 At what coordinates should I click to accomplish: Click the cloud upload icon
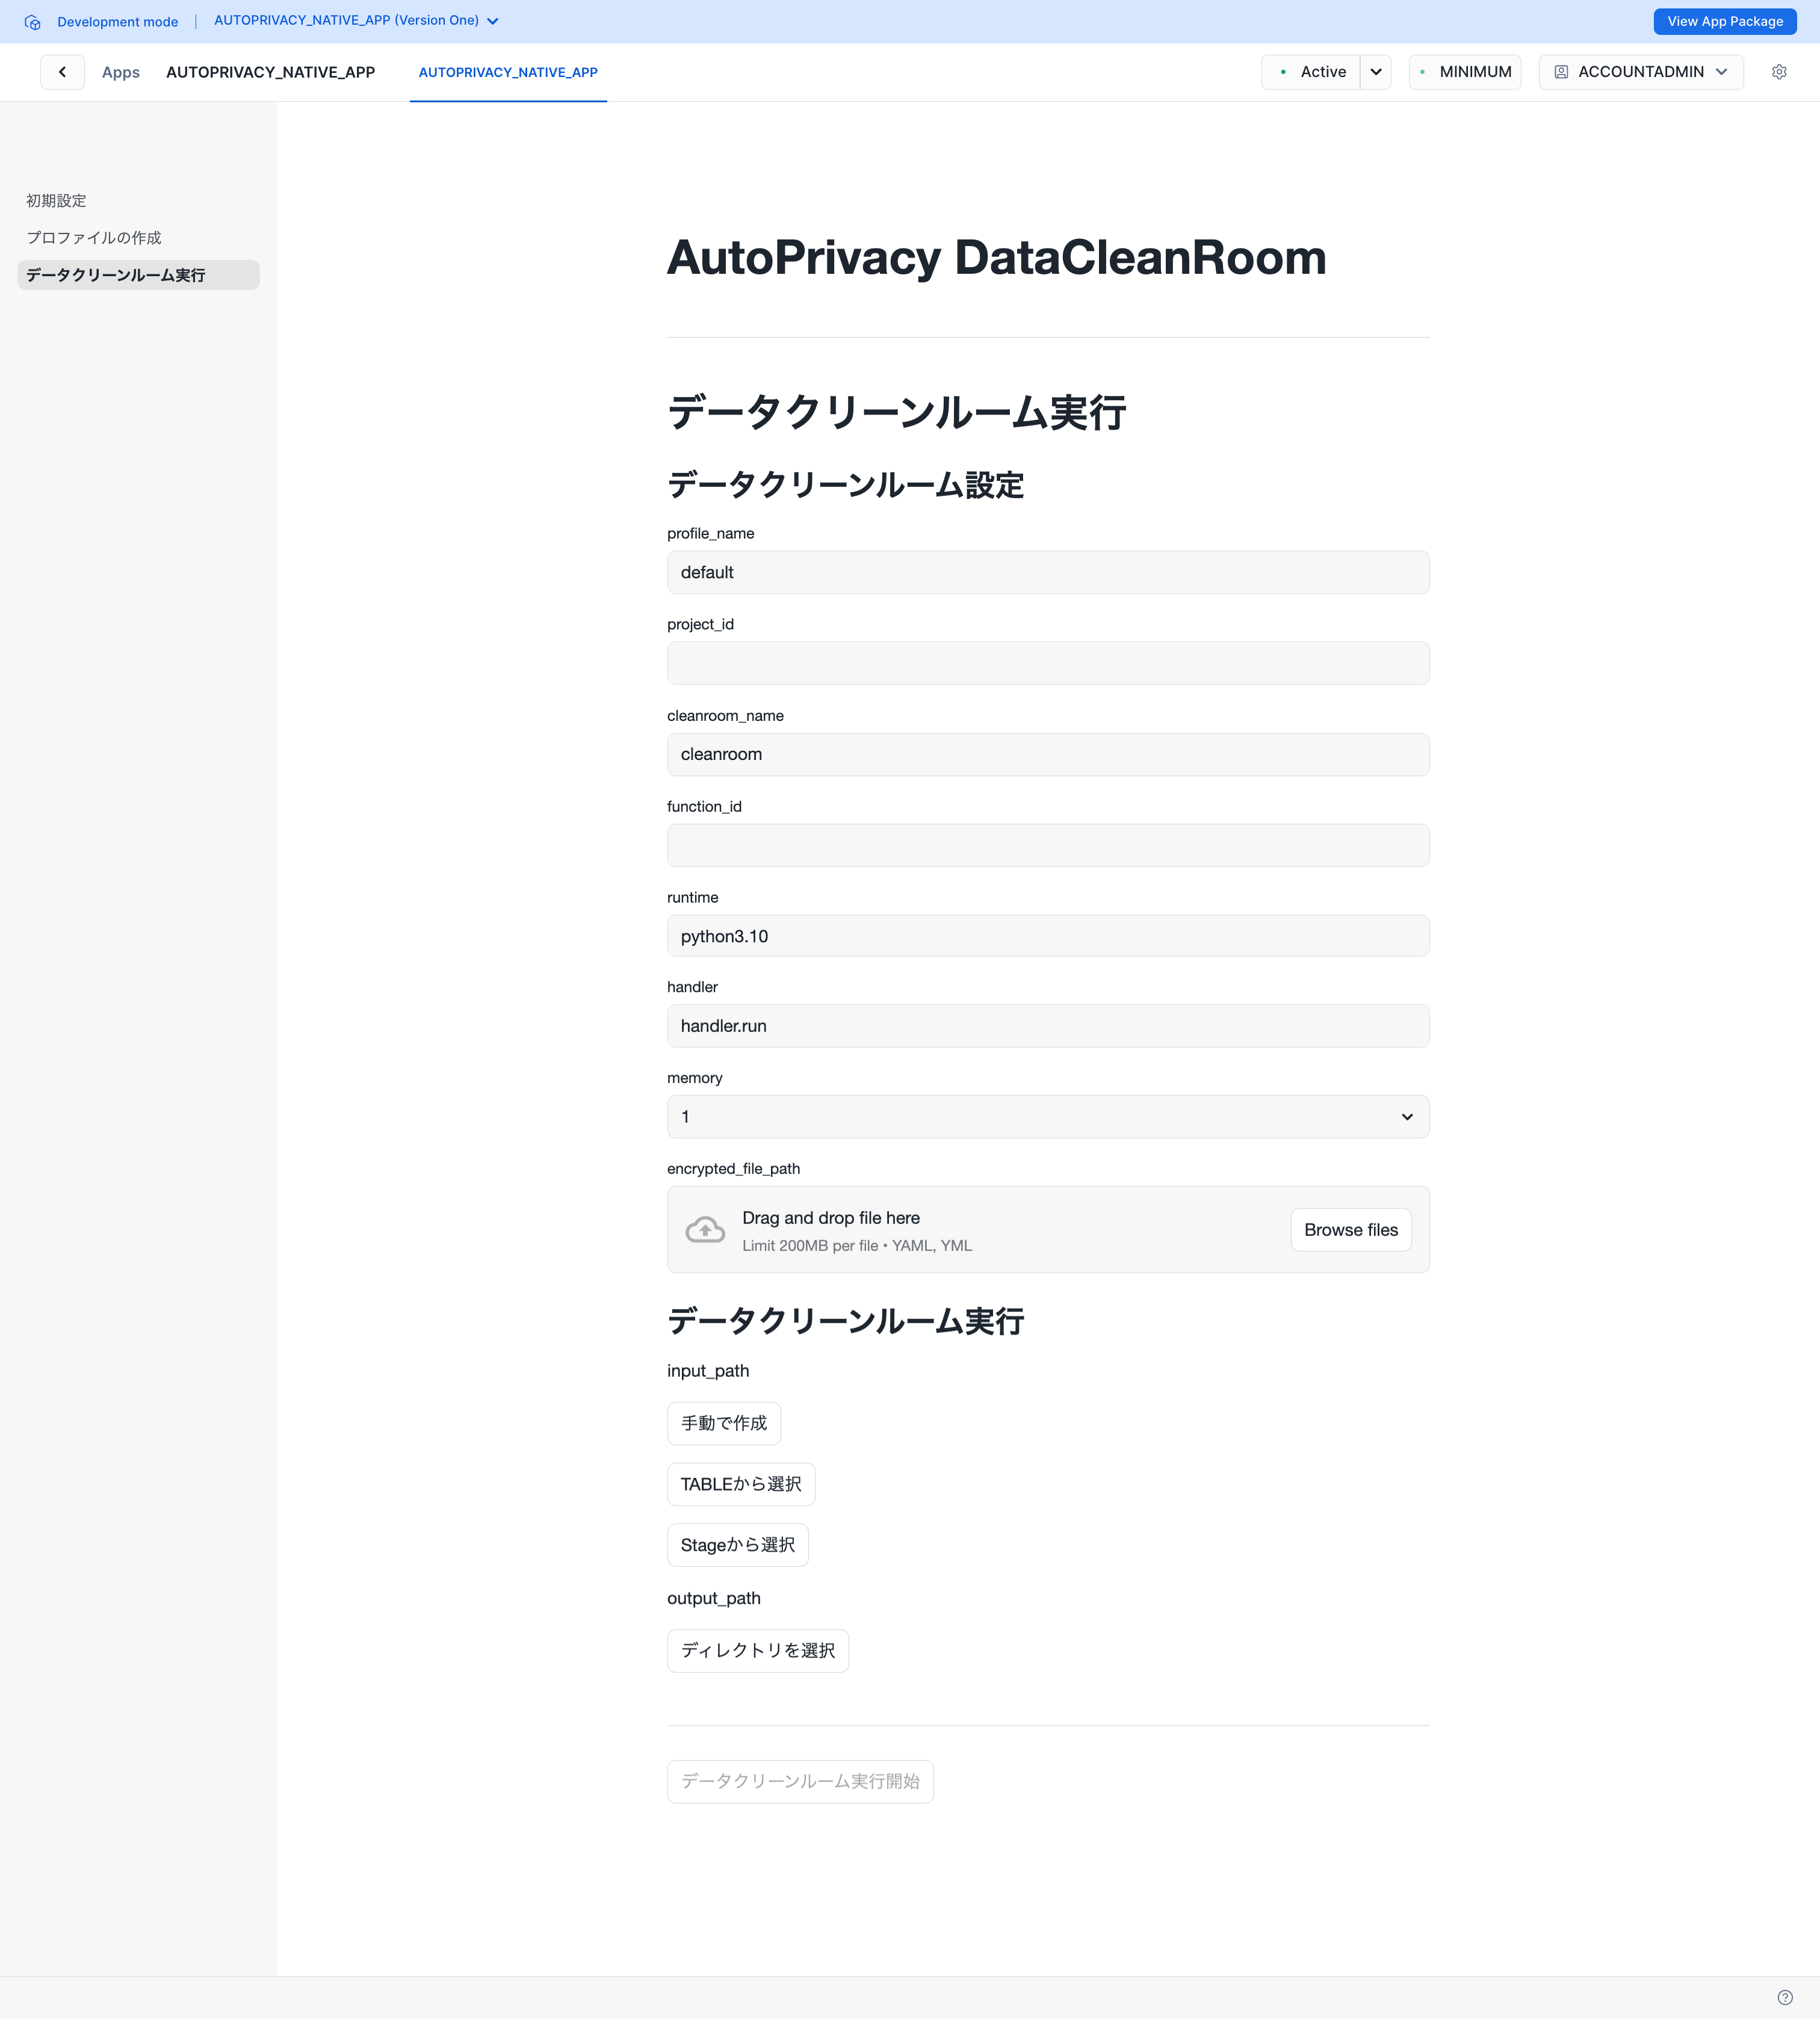tap(705, 1230)
